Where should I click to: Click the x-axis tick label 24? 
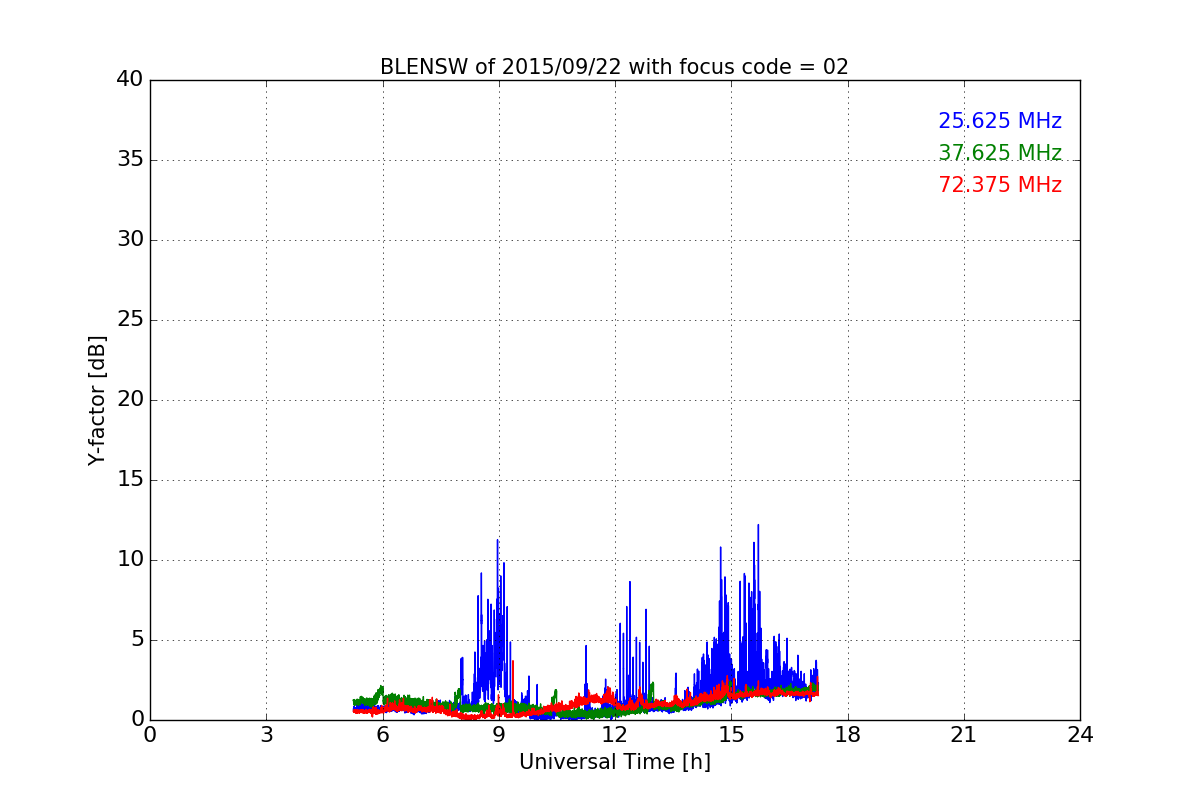(1080, 734)
